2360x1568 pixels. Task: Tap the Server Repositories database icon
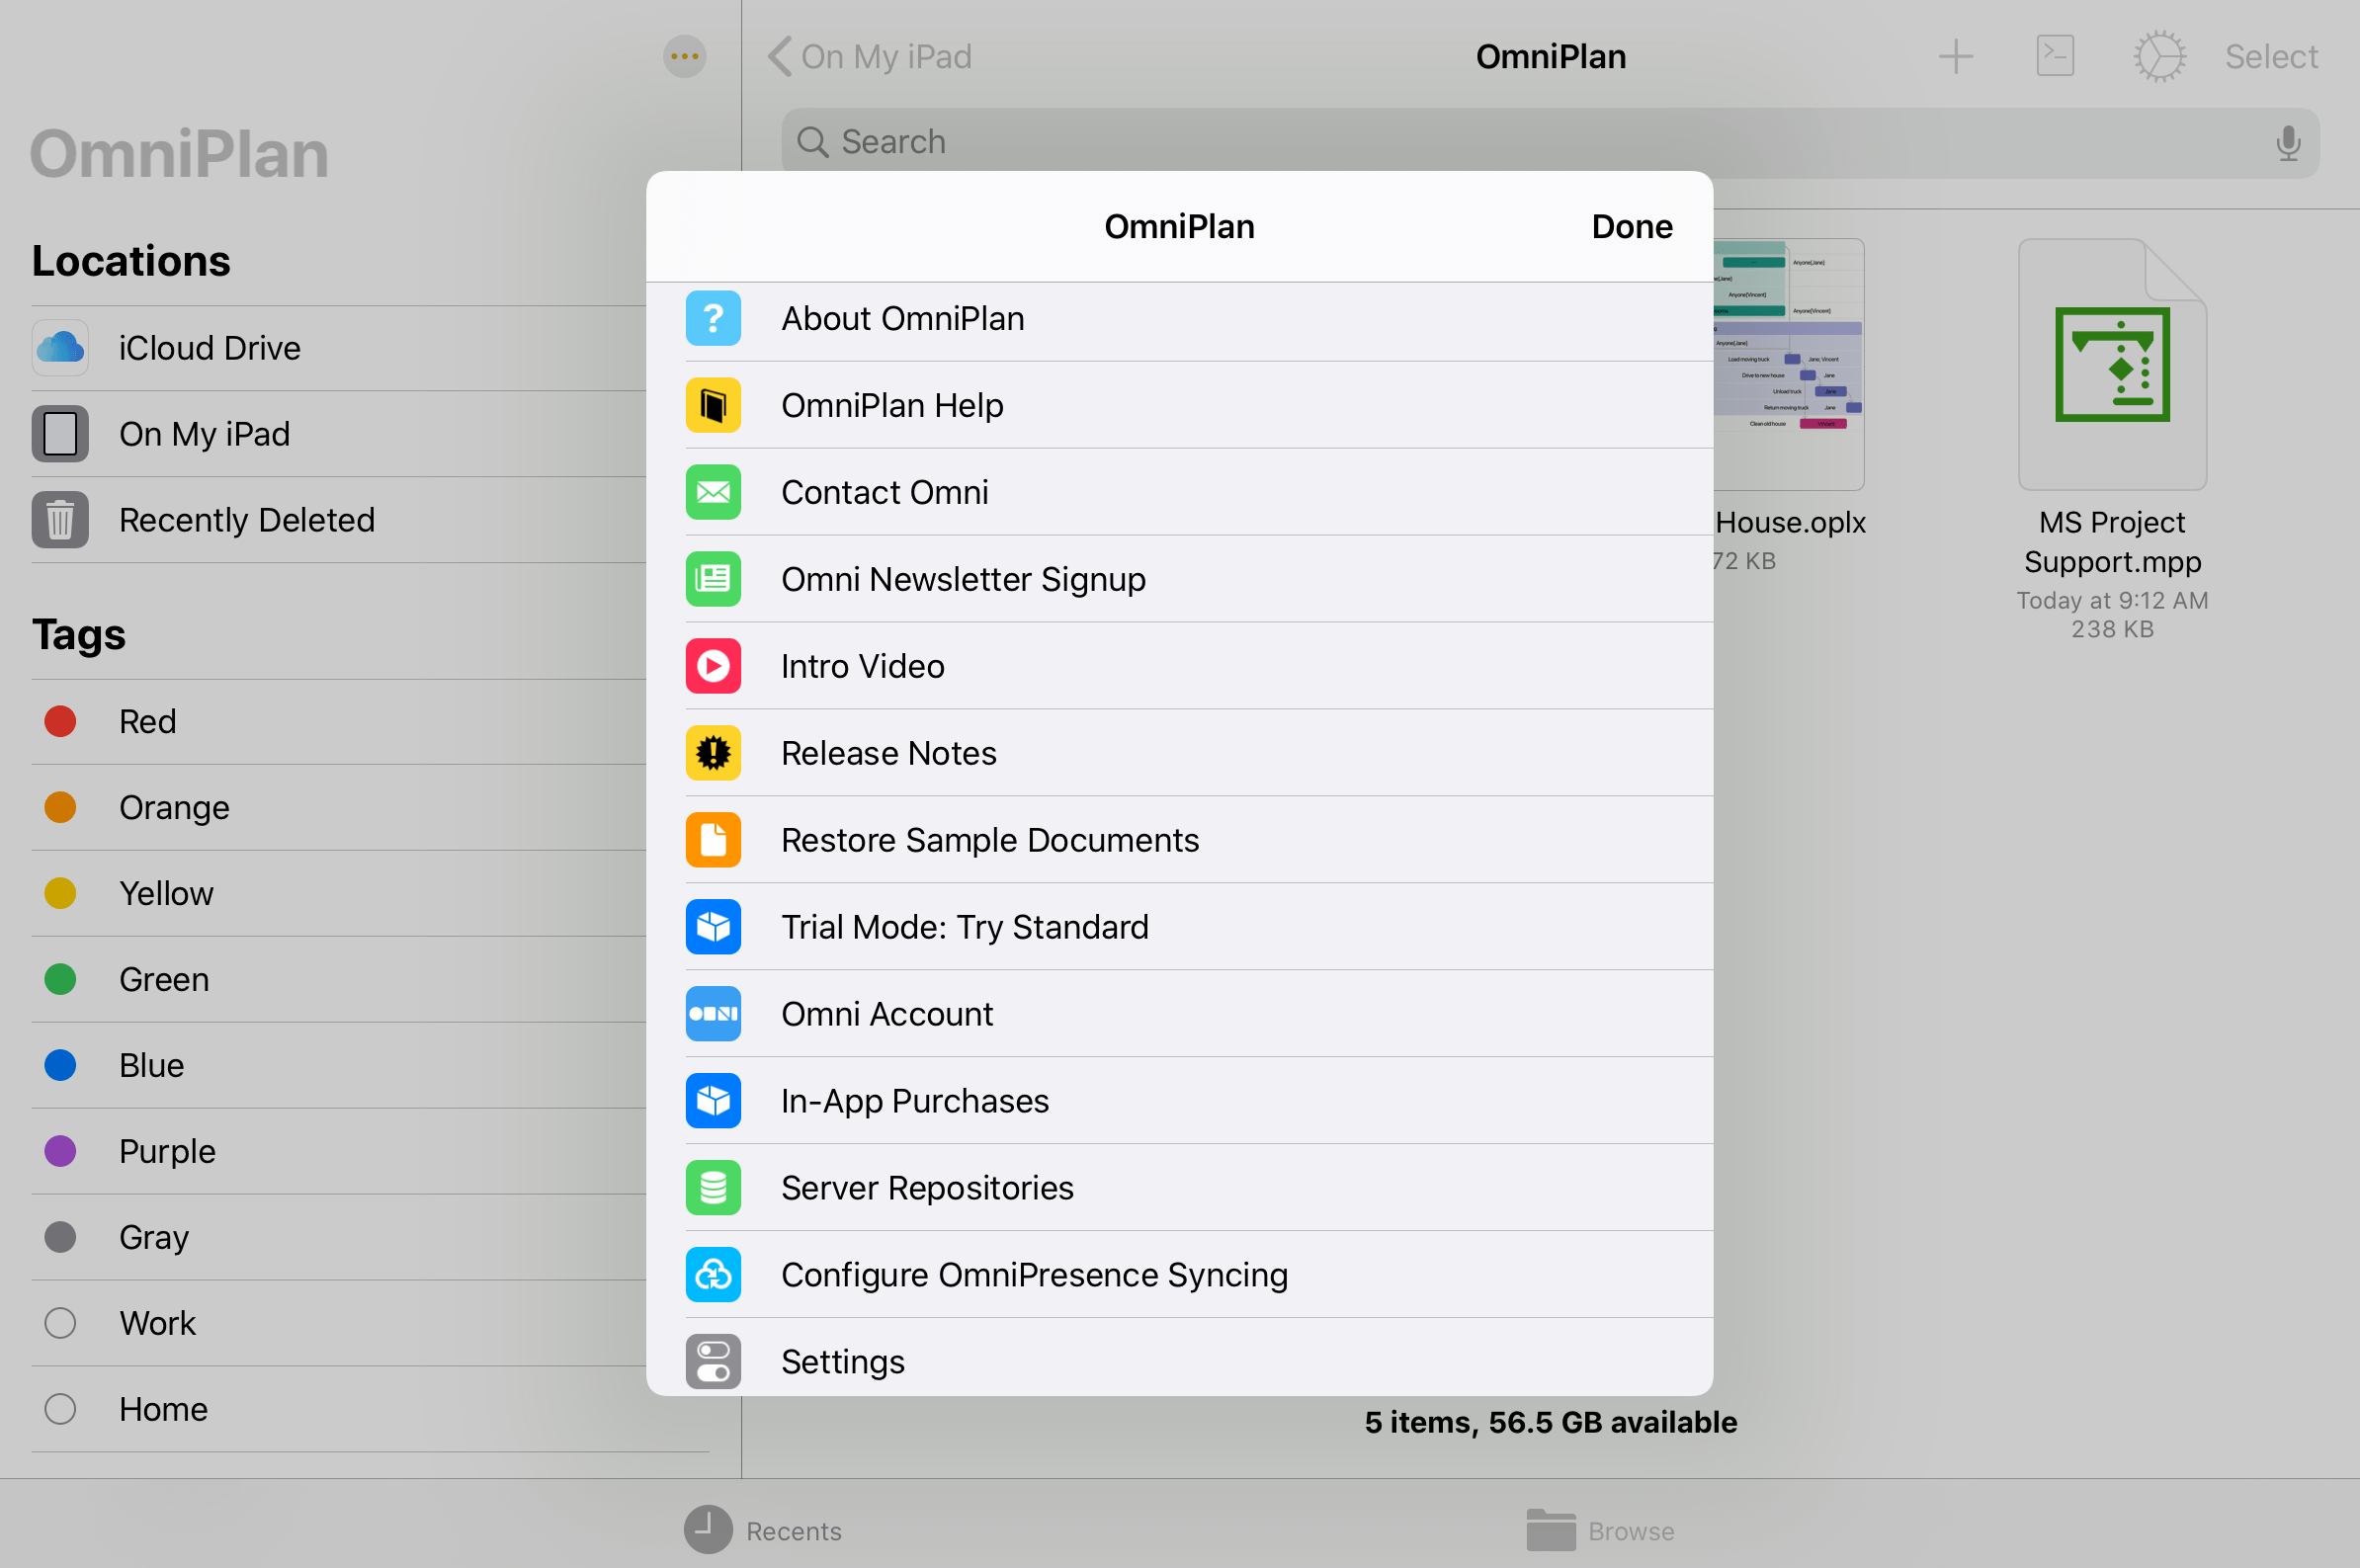(713, 1188)
